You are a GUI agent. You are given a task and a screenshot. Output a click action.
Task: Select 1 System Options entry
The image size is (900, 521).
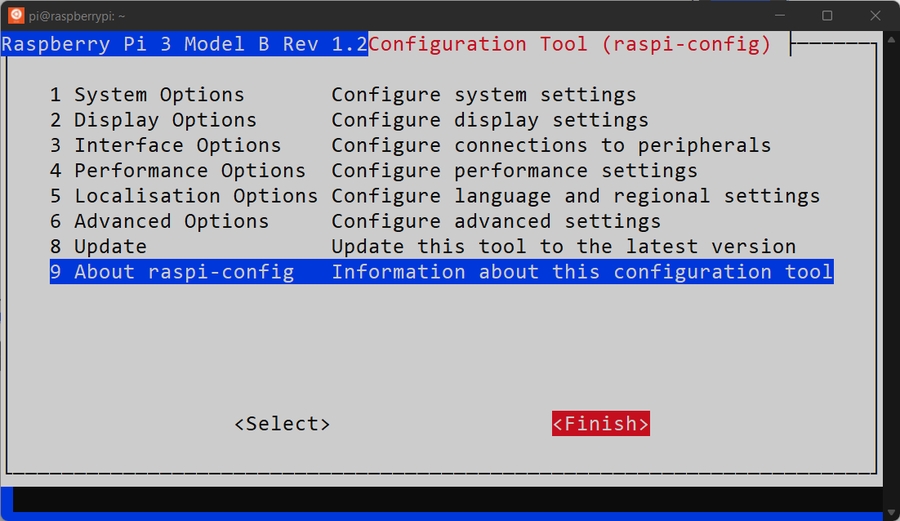(147, 95)
